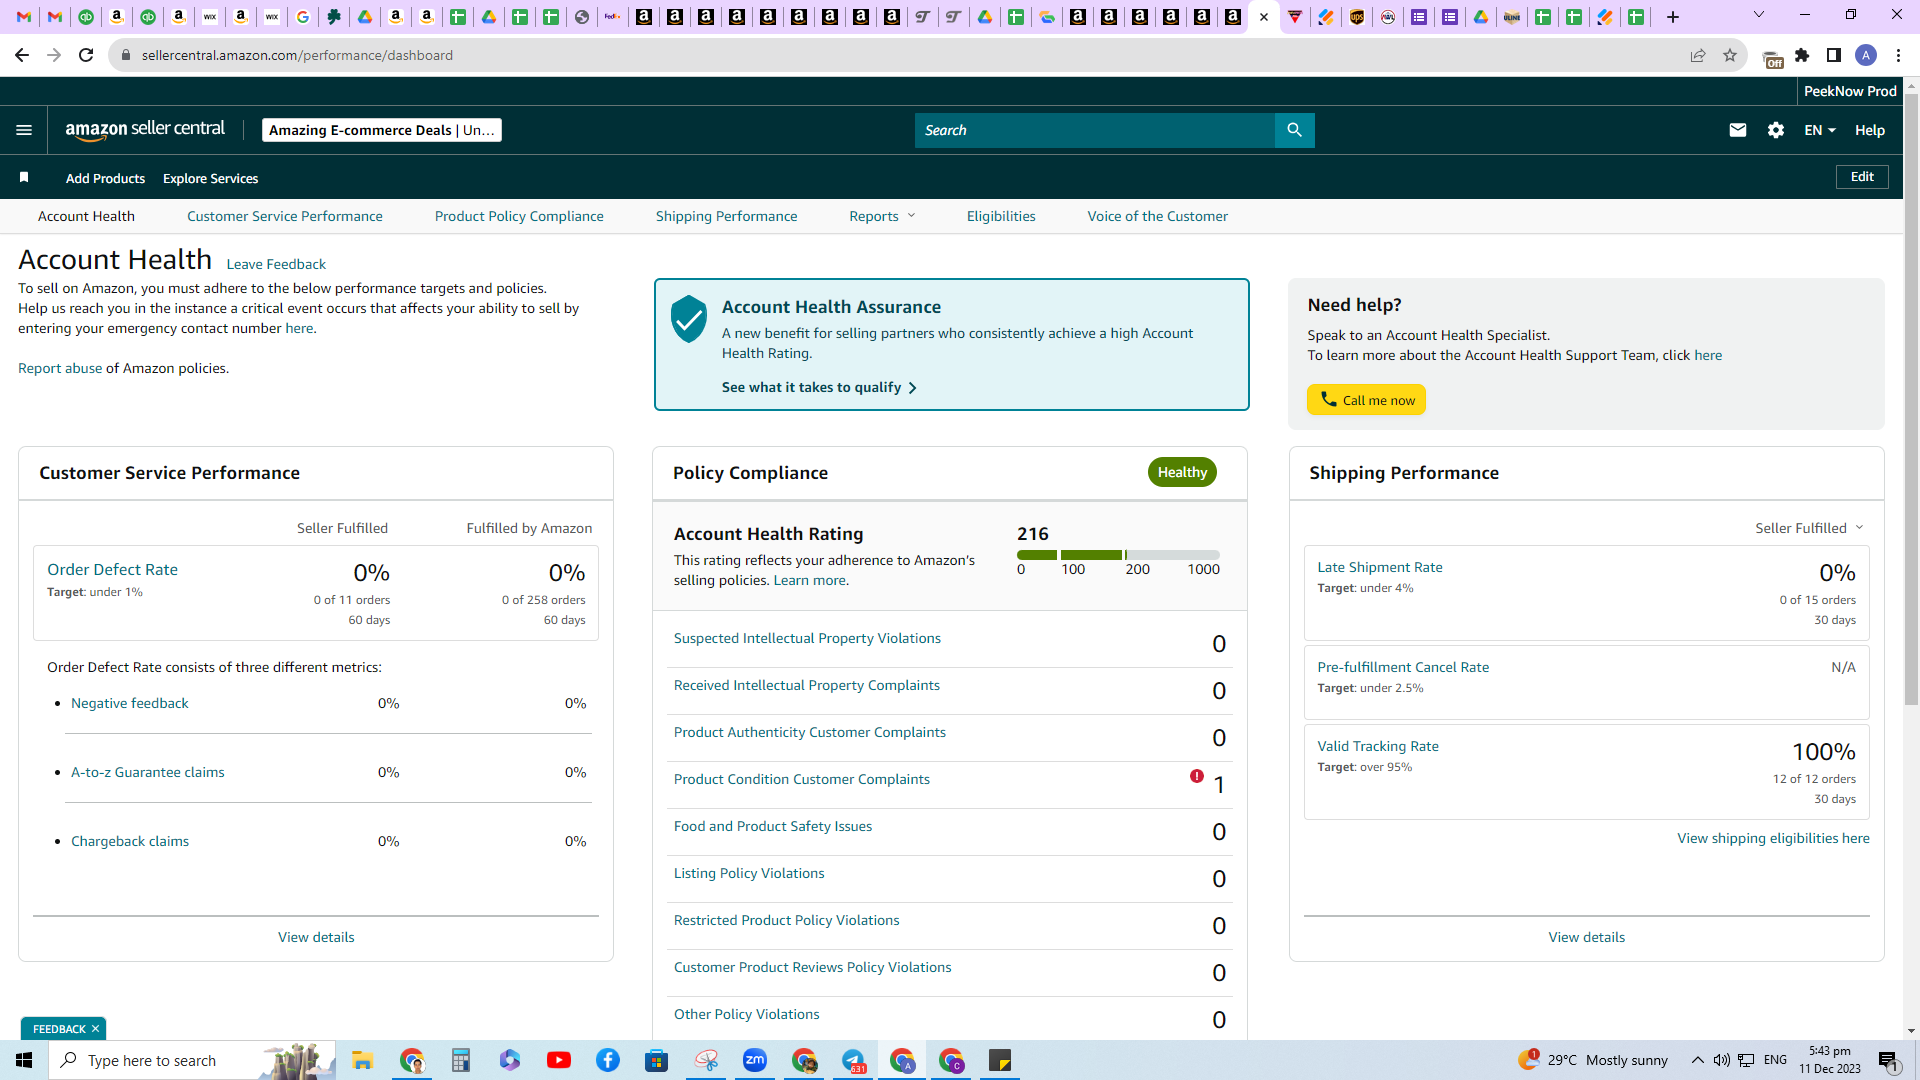This screenshot has width=1920, height=1080.
Task: Click the red alert icon for Product Condition Complaints
Action: pyautogui.click(x=1197, y=776)
